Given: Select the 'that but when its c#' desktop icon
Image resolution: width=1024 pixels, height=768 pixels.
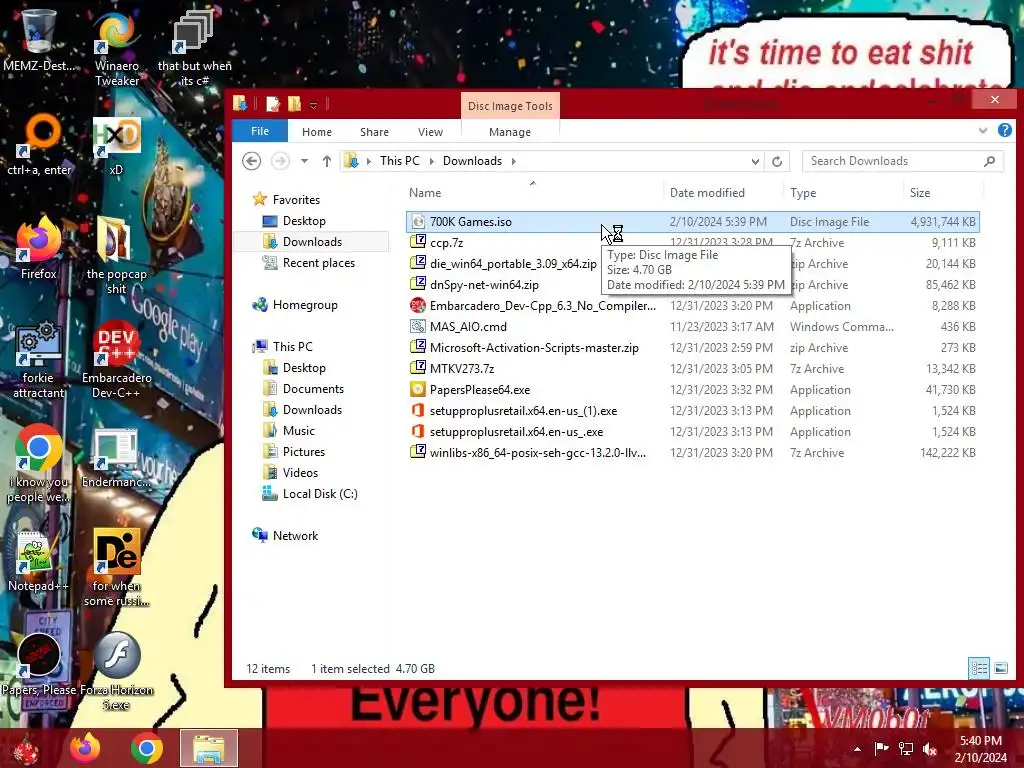Looking at the screenshot, I should [x=194, y=47].
